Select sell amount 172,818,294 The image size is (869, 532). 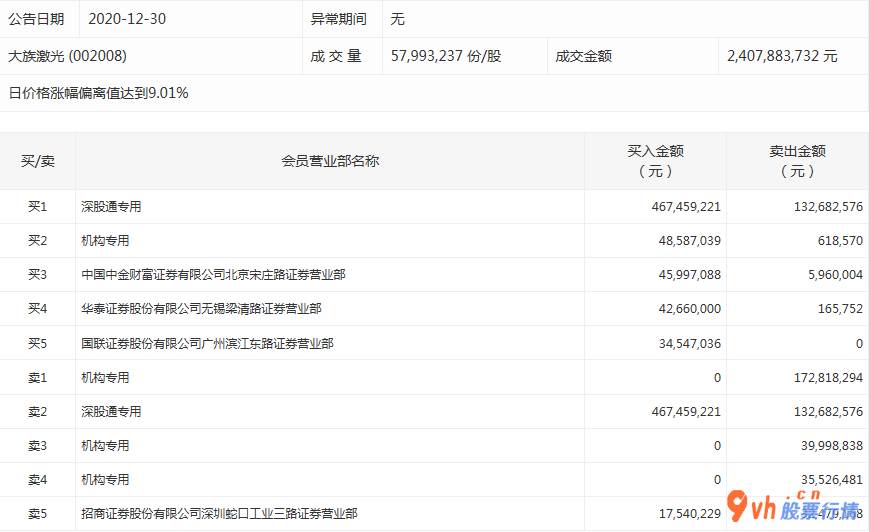tap(828, 377)
